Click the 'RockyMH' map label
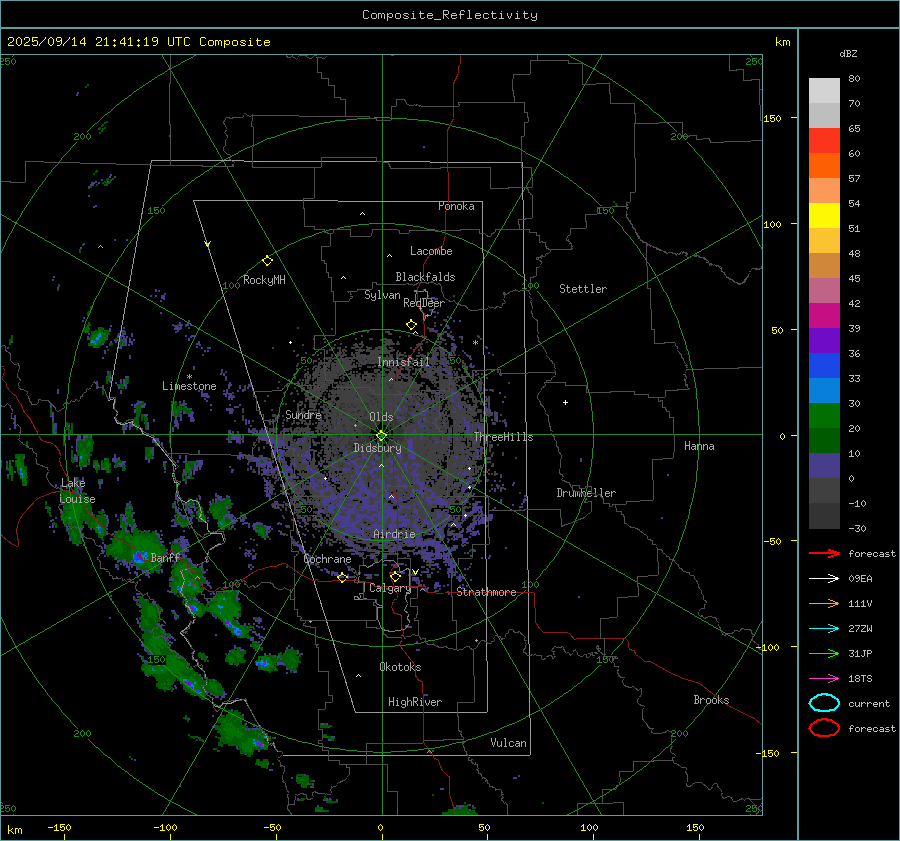Viewport: 900px width, 841px height. pyautogui.click(x=264, y=280)
